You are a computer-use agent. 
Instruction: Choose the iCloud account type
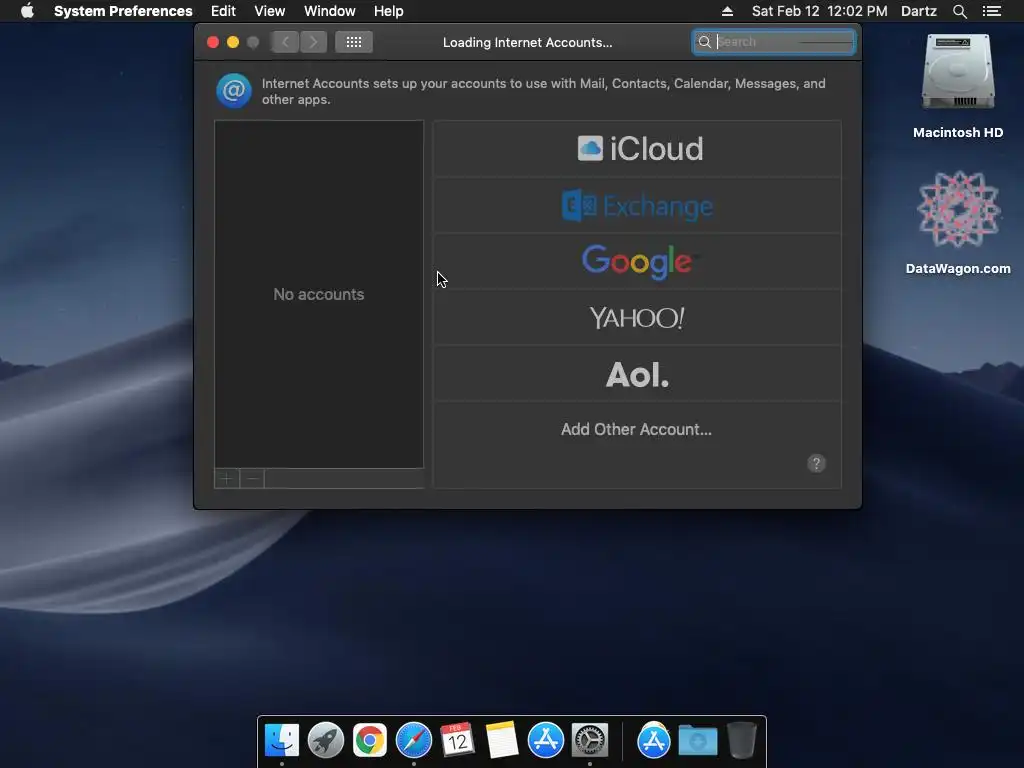pos(637,148)
